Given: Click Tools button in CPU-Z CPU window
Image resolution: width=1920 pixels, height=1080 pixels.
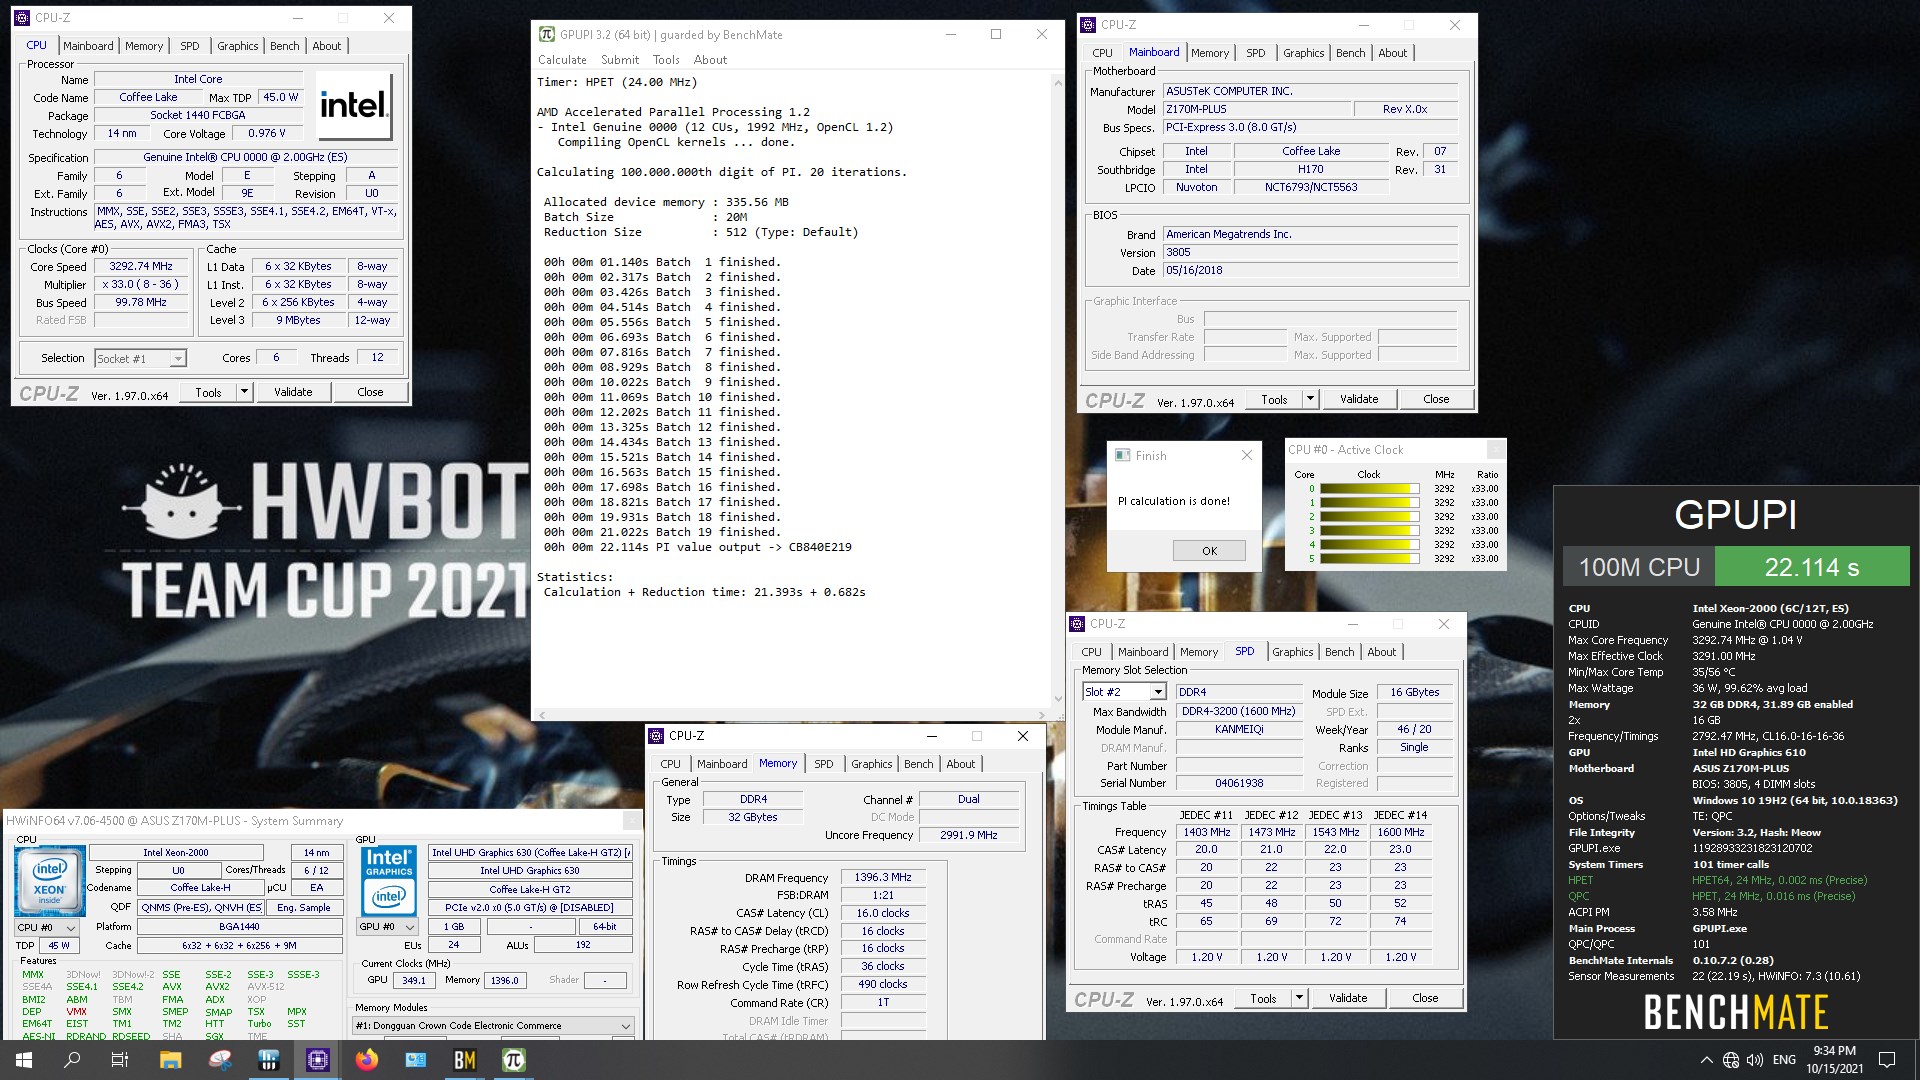Looking at the screenshot, I should [208, 392].
